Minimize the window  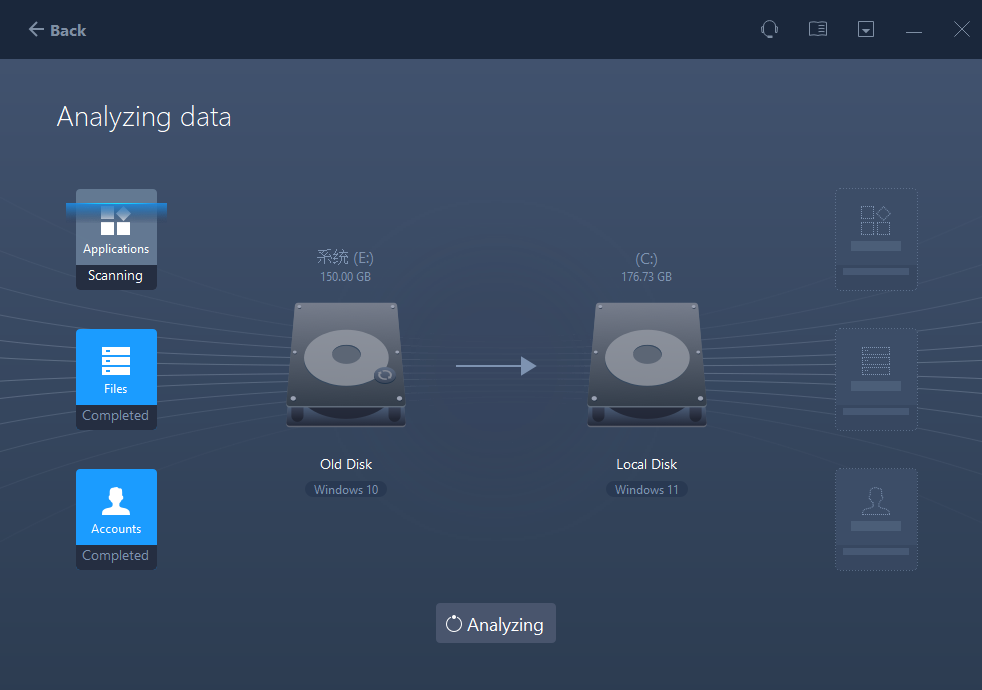click(x=914, y=30)
